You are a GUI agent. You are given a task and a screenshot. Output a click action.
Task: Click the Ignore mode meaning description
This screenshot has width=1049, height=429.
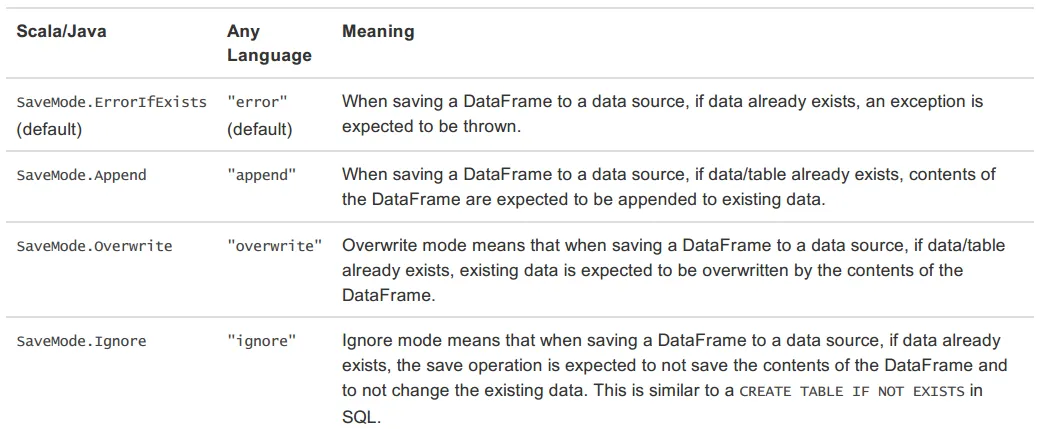674,378
